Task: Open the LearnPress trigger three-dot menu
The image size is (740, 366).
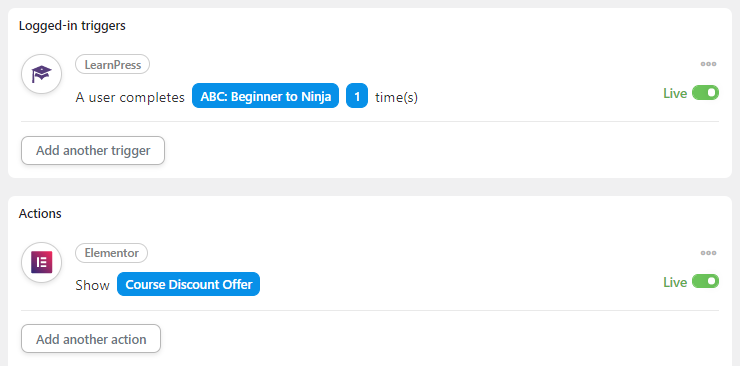Action: click(708, 64)
